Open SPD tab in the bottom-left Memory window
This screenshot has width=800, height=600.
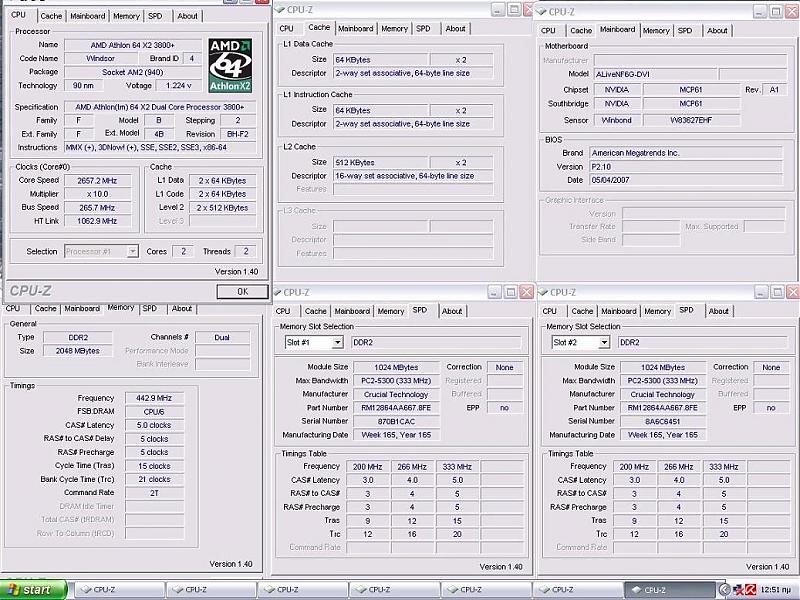point(149,308)
